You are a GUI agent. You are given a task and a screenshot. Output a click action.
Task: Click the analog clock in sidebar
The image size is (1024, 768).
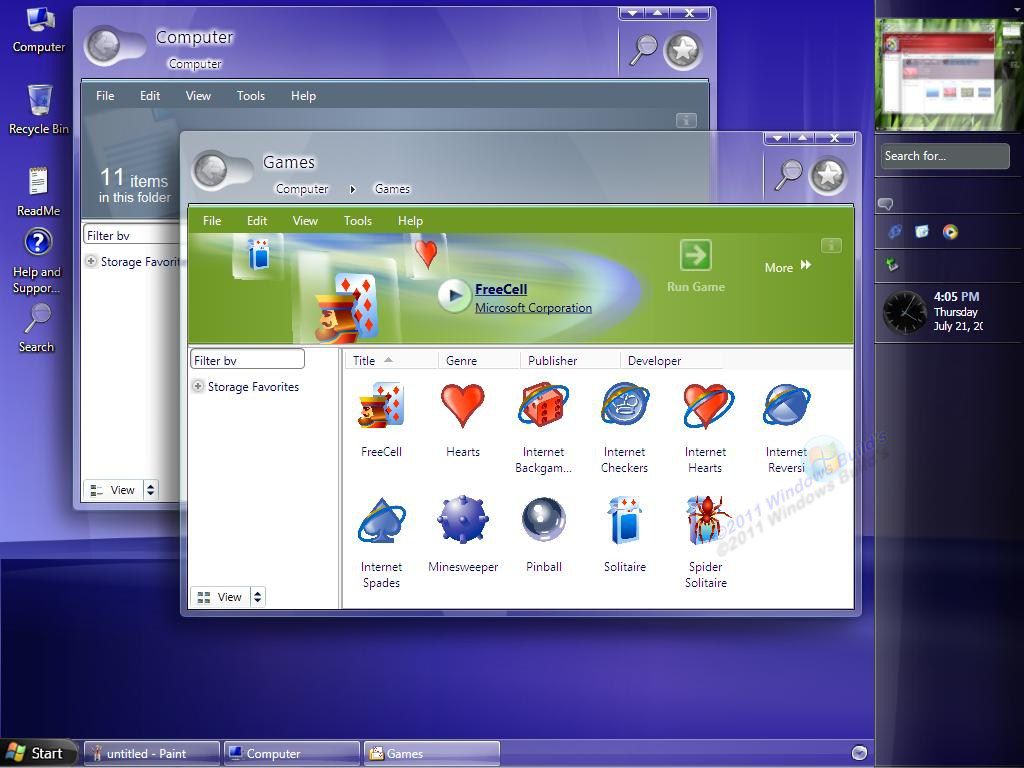[x=905, y=312]
